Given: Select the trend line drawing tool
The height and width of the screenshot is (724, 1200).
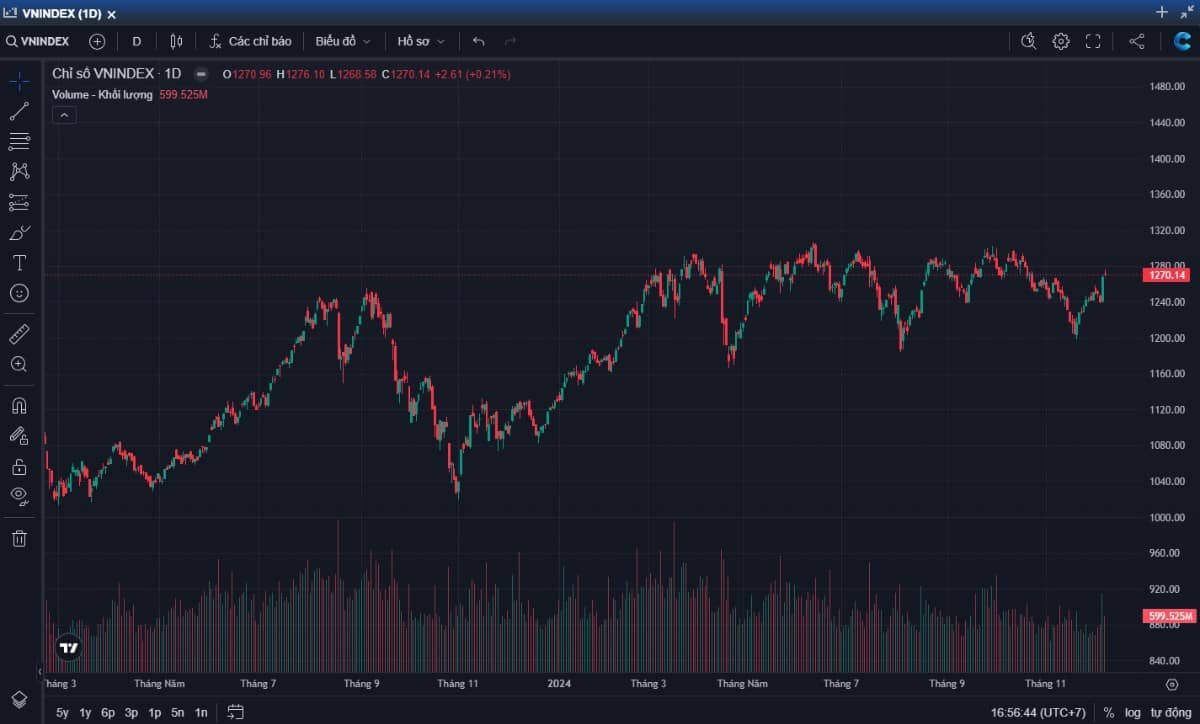Looking at the screenshot, I should coord(19,111).
